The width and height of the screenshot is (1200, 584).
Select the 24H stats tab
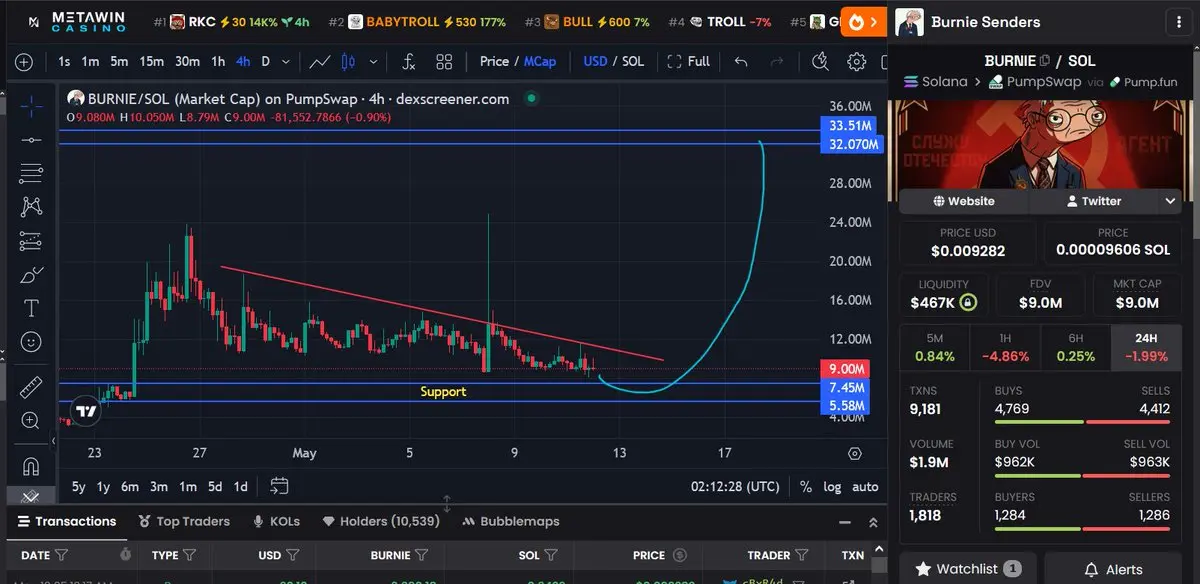[1147, 347]
